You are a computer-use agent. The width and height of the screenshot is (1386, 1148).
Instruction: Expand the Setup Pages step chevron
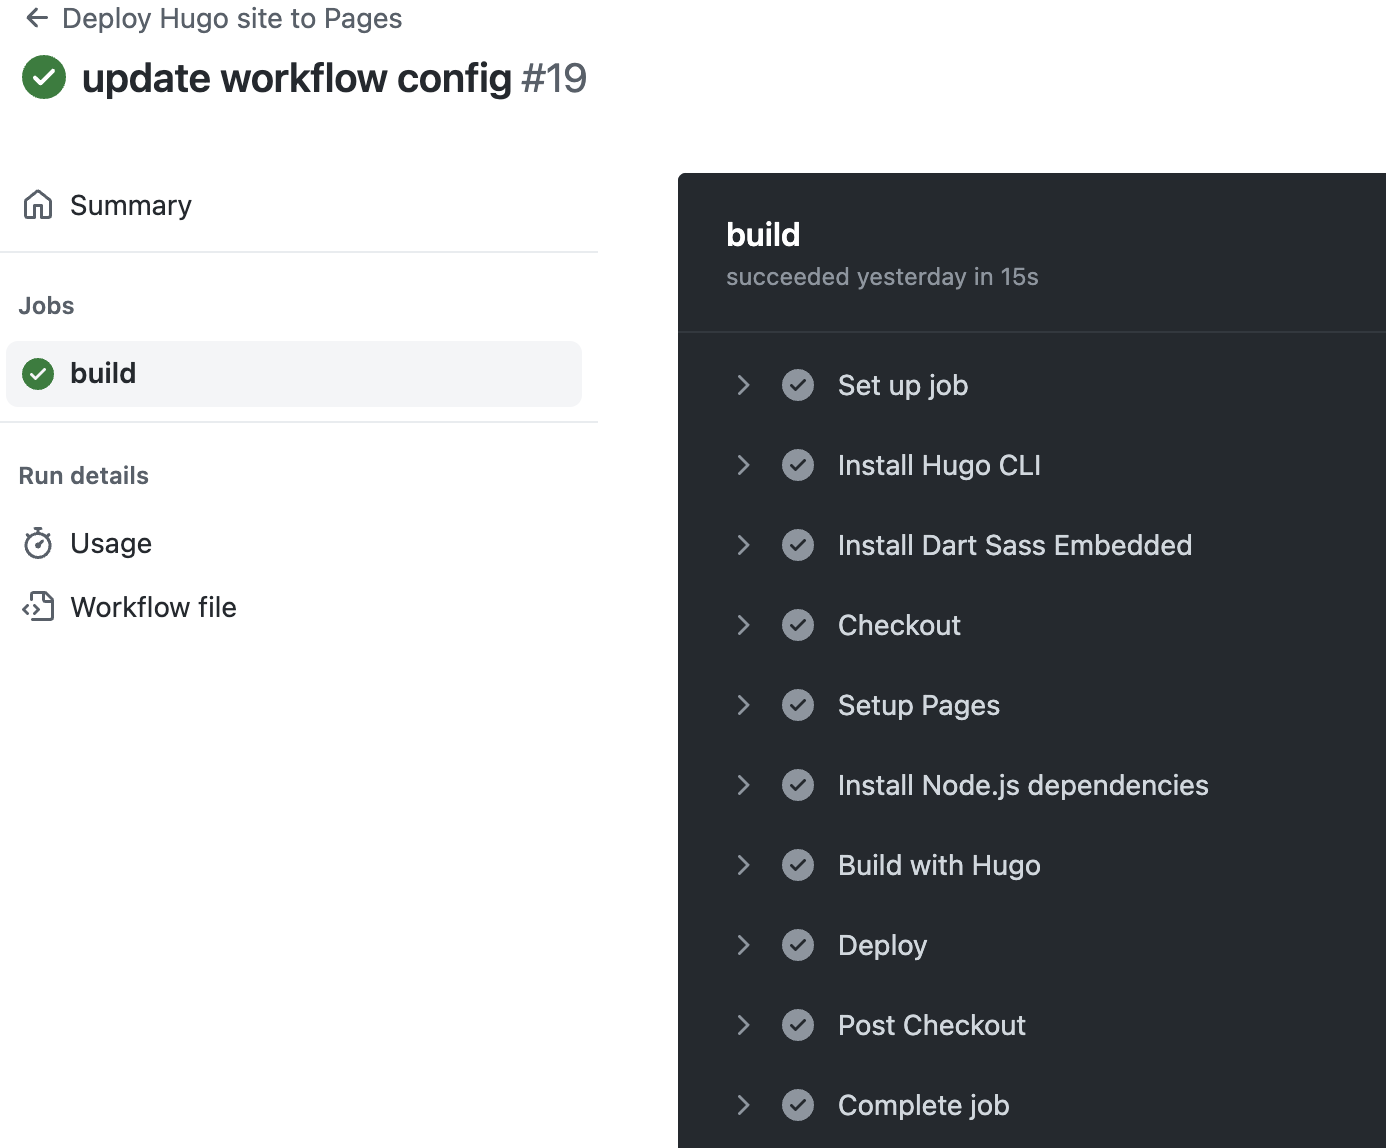(743, 705)
